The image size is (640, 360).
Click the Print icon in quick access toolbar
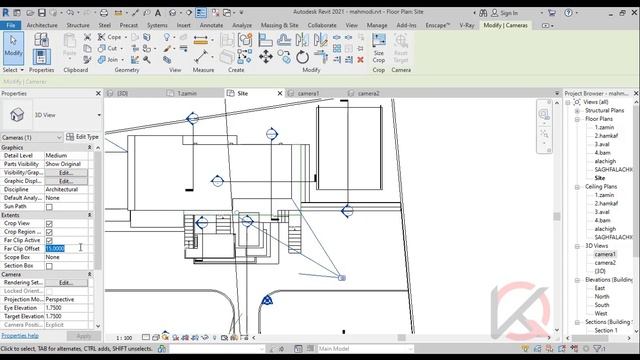(104, 13)
